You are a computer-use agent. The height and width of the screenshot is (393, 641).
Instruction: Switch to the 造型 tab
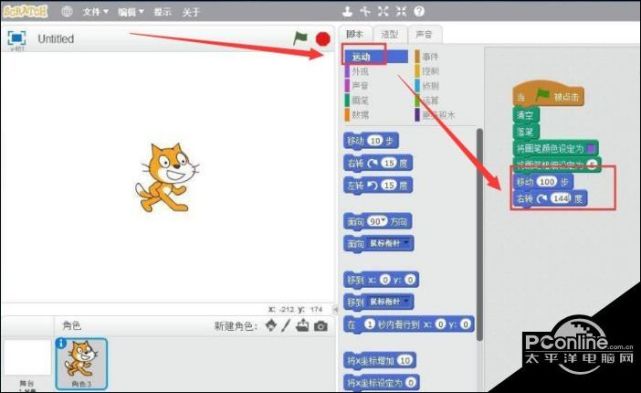pos(389,34)
